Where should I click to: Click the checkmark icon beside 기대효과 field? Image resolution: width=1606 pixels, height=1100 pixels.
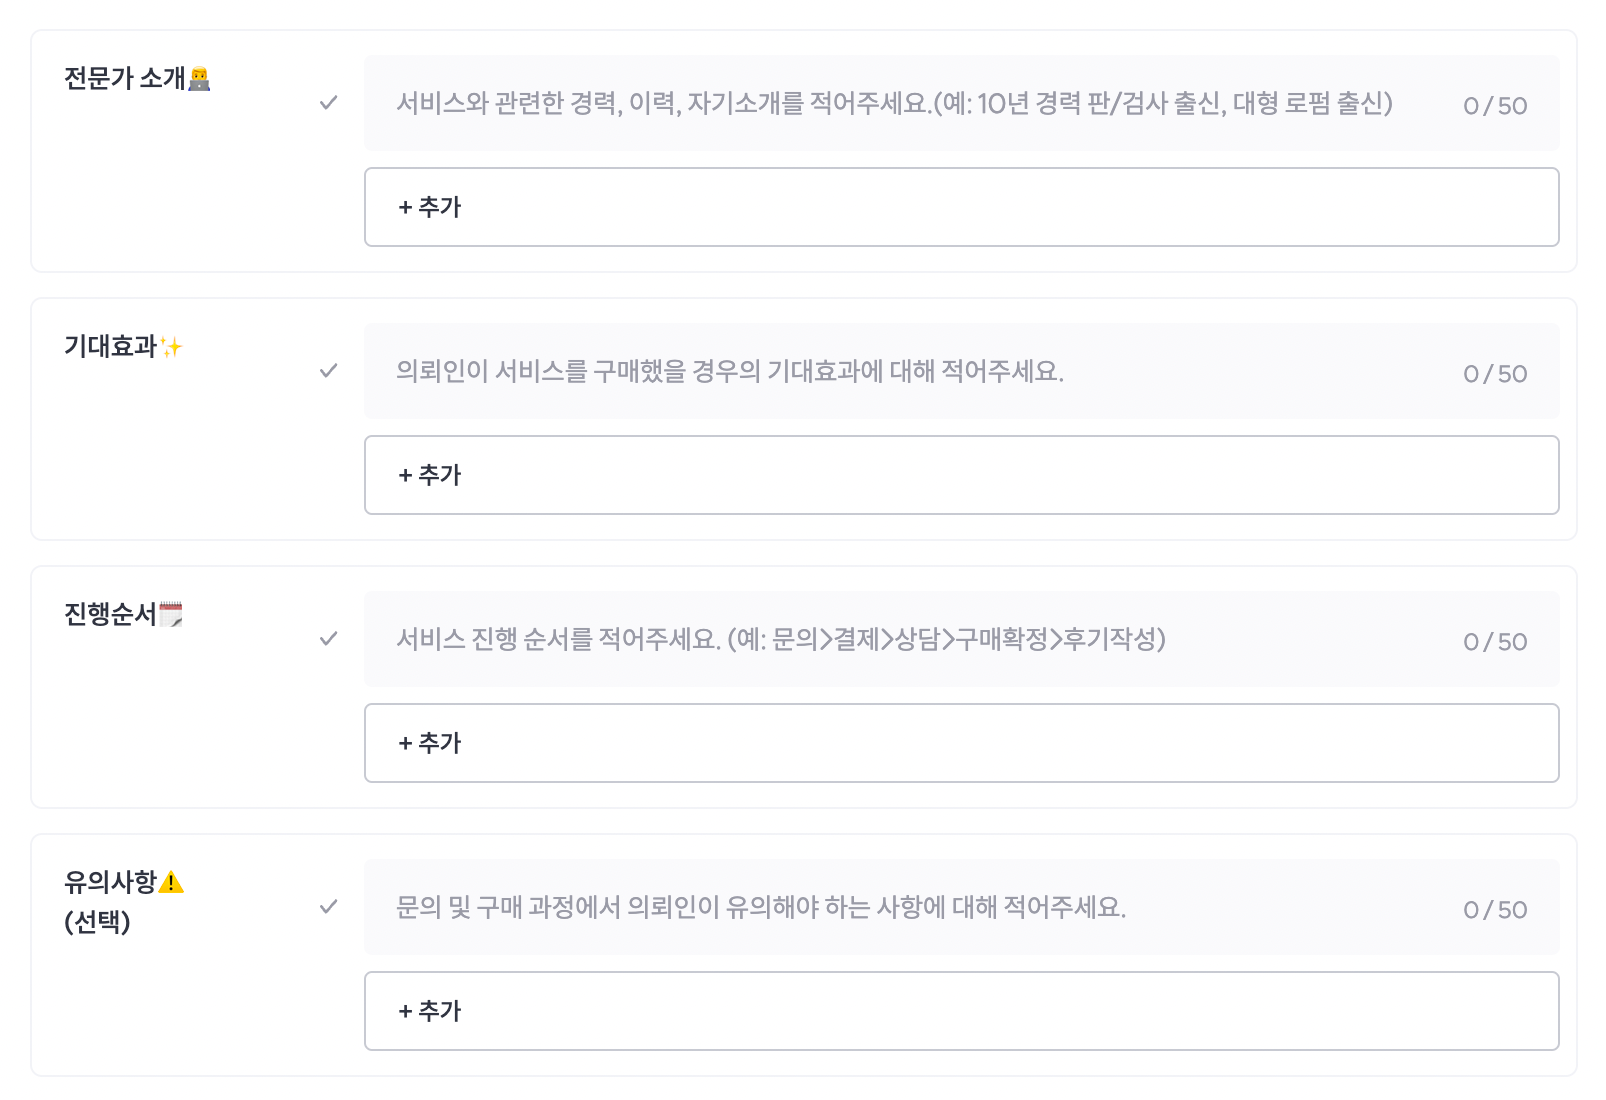click(x=328, y=371)
